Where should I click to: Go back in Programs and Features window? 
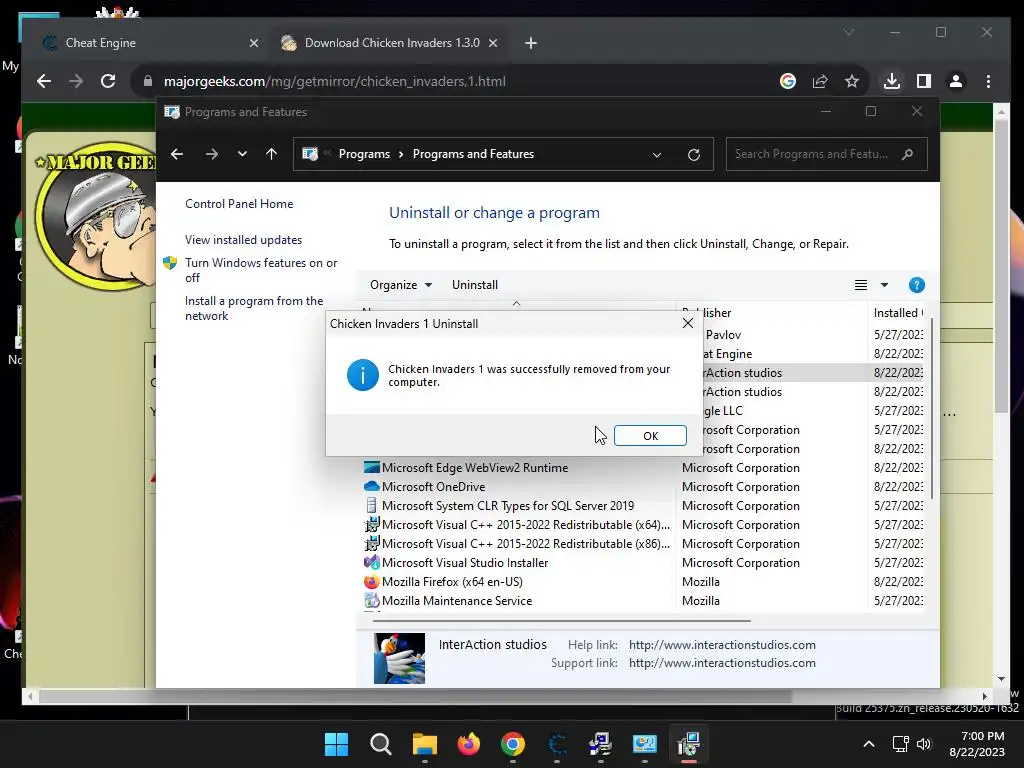coord(176,154)
